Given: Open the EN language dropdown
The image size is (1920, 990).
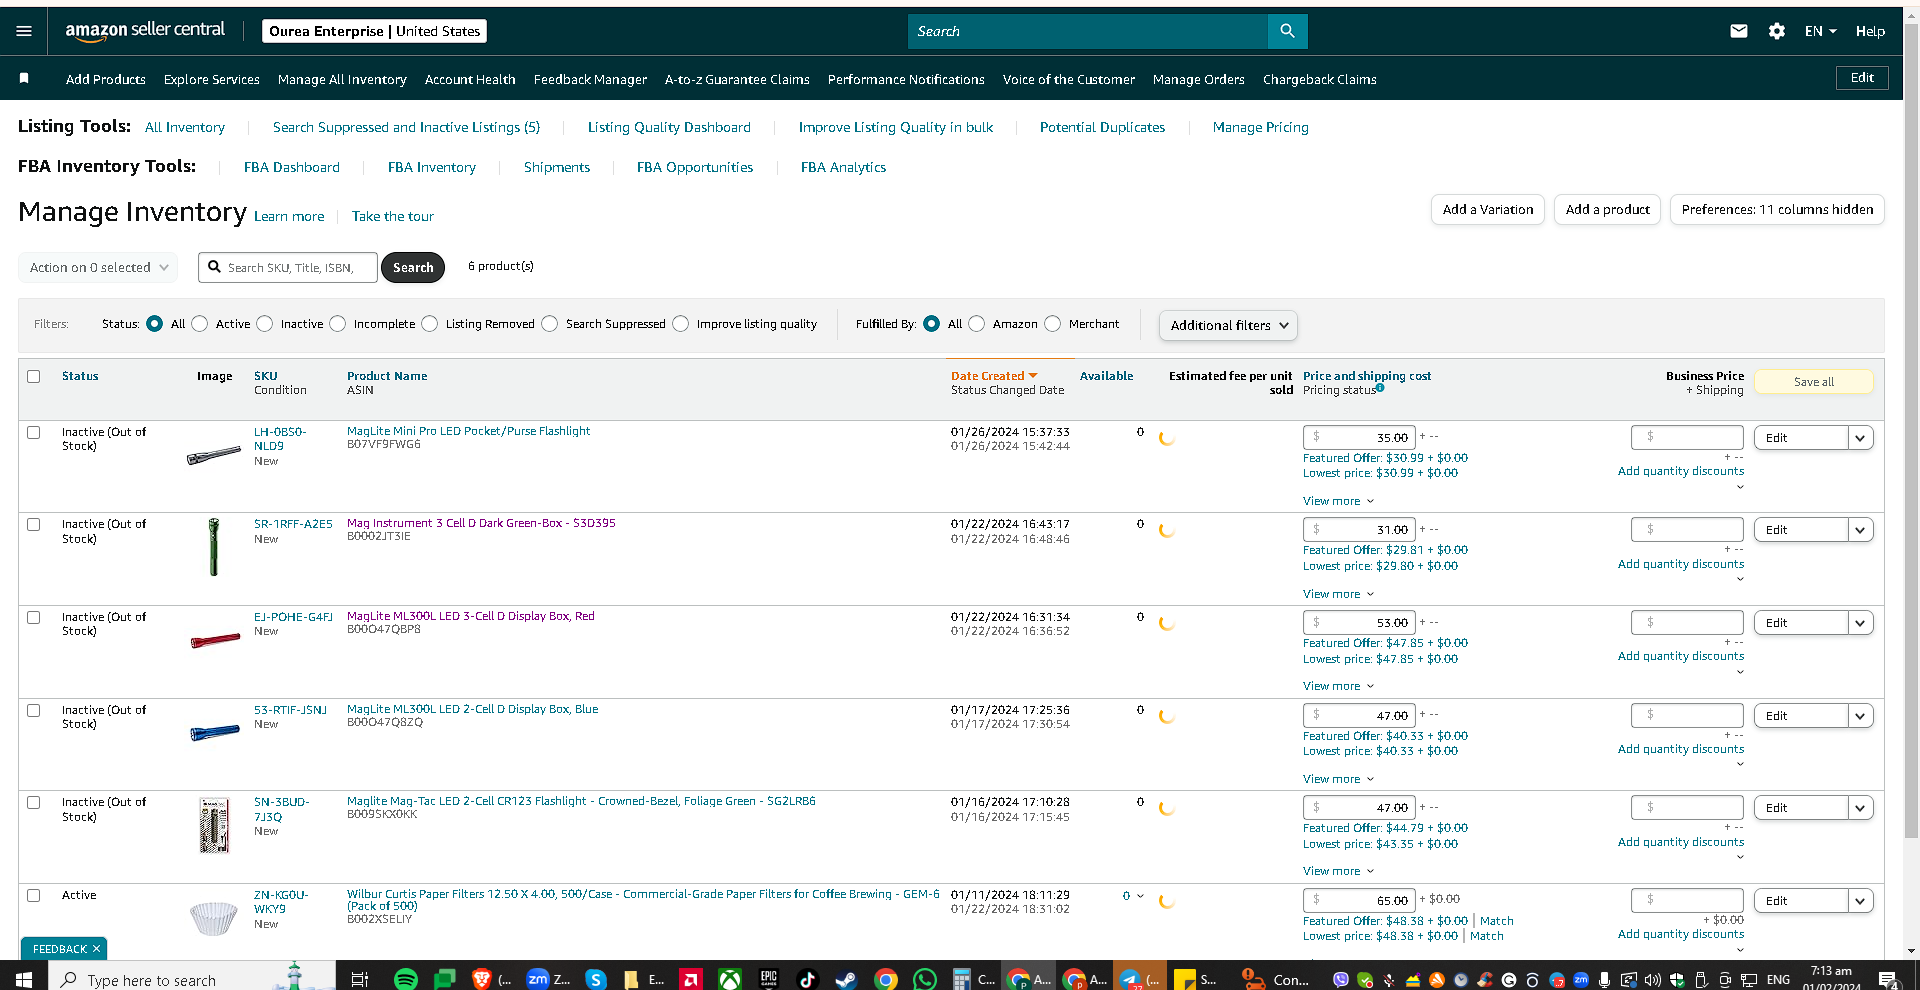Looking at the screenshot, I should click(1820, 31).
